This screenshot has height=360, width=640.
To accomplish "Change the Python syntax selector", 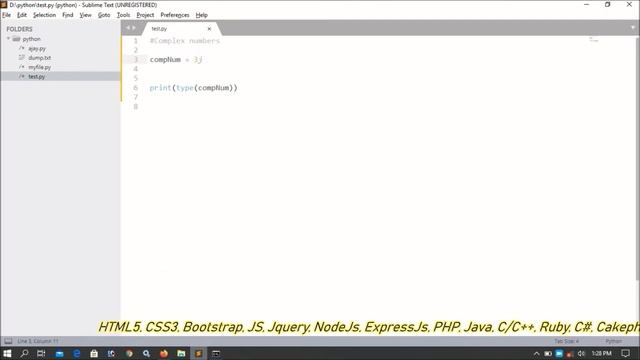I will pos(613,341).
